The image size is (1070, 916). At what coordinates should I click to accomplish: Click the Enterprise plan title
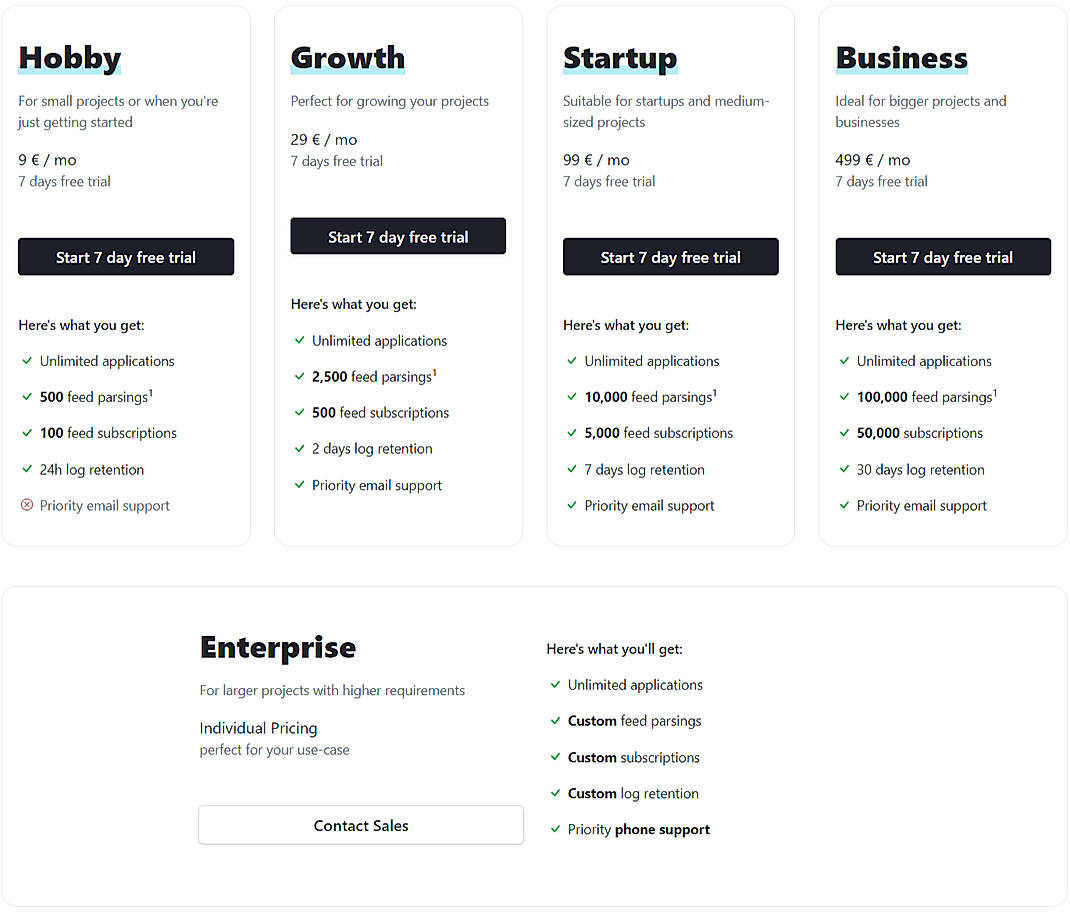tap(278, 647)
